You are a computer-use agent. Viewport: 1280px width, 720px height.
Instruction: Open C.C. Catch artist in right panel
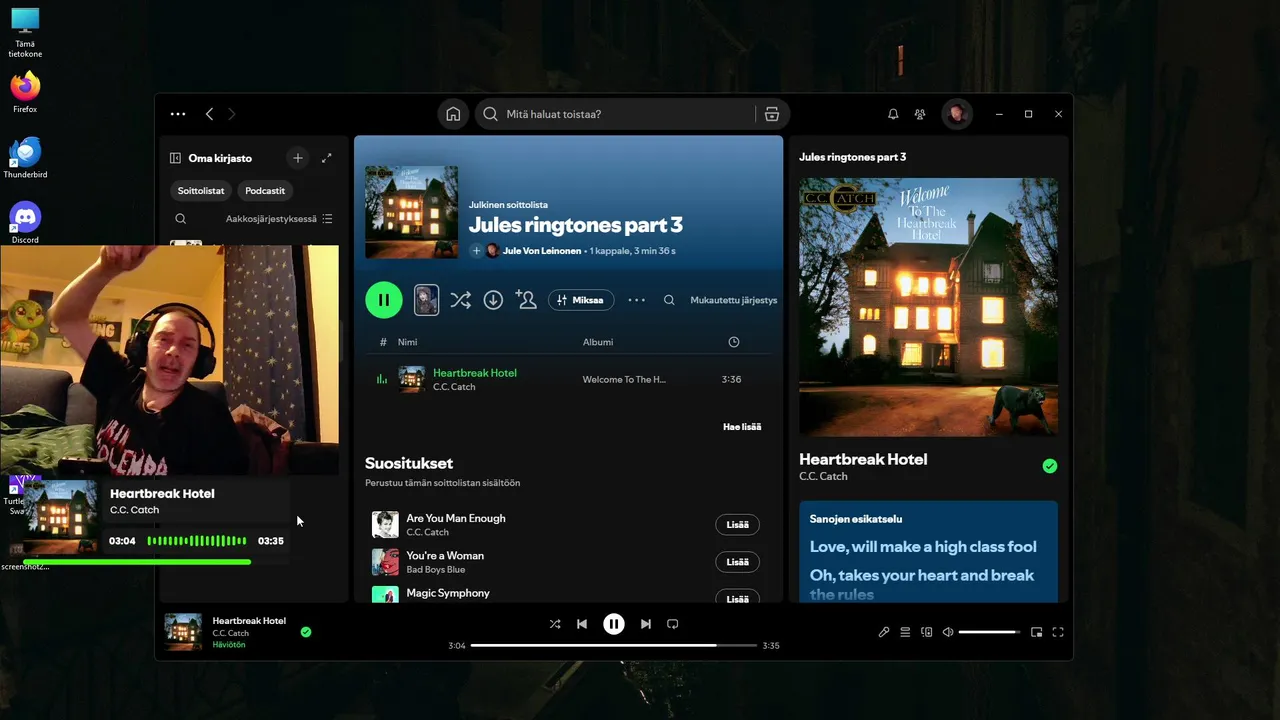point(823,477)
